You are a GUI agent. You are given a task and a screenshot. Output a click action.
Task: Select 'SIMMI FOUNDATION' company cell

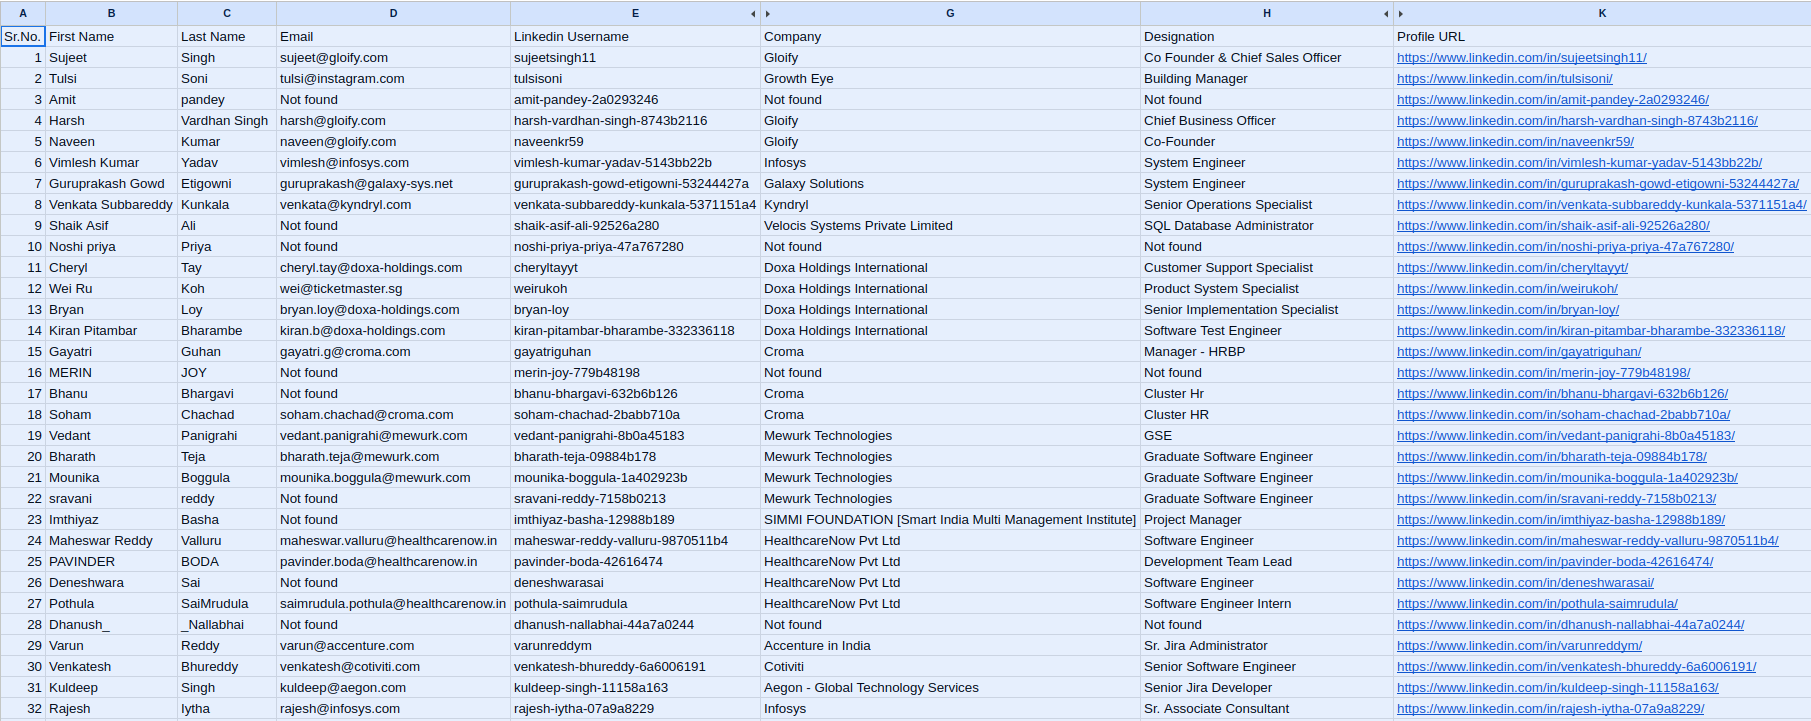coord(950,520)
